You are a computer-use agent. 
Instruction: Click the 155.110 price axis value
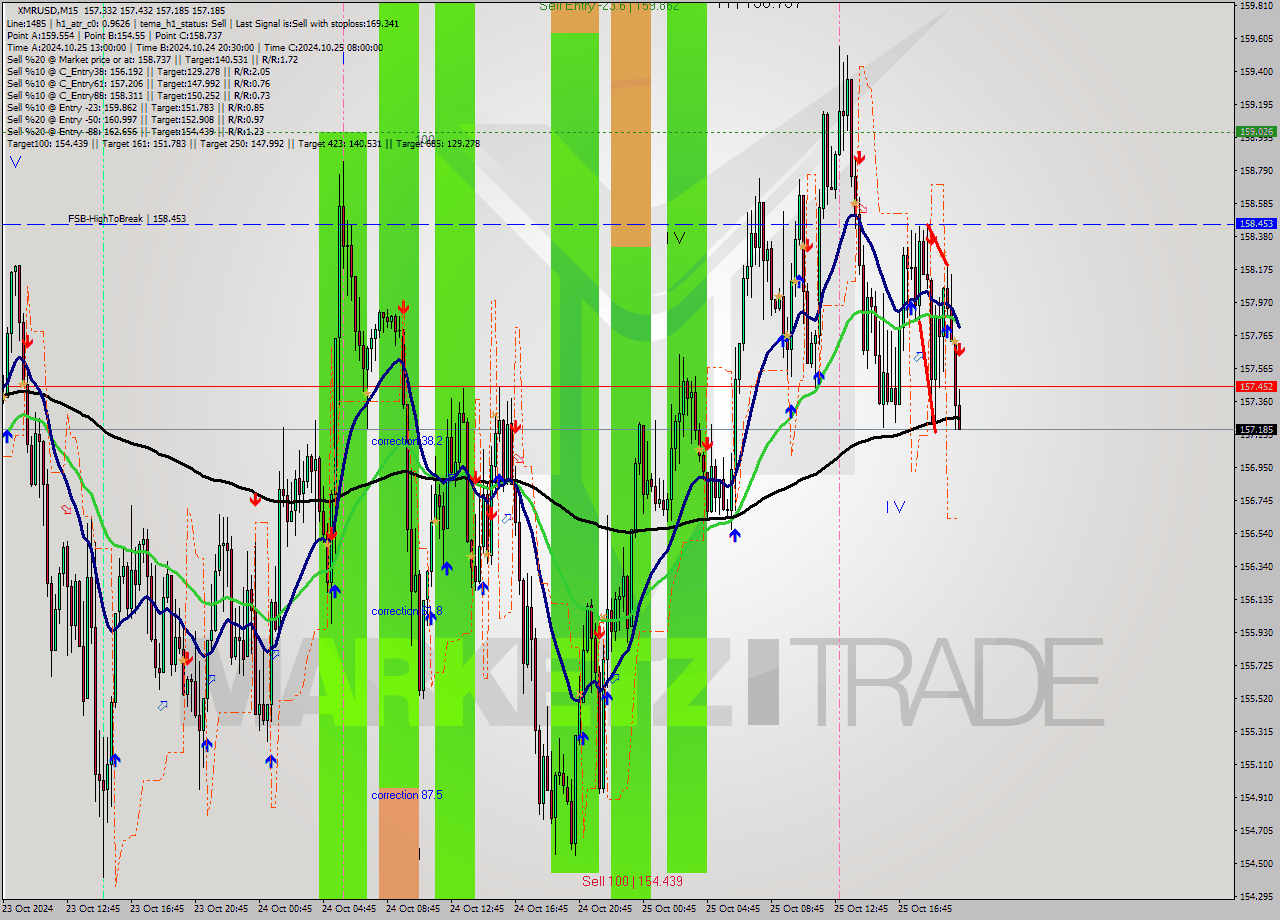(x=1256, y=764)
